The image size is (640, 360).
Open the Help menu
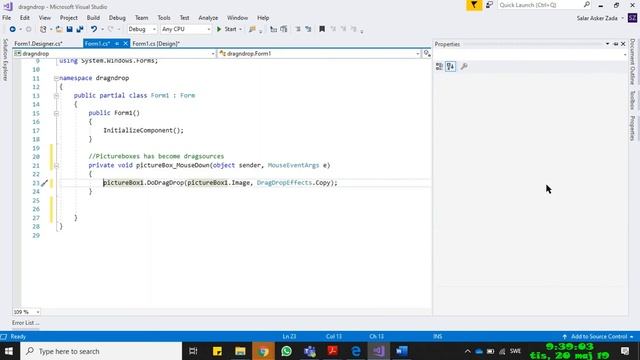coord(263,18)
